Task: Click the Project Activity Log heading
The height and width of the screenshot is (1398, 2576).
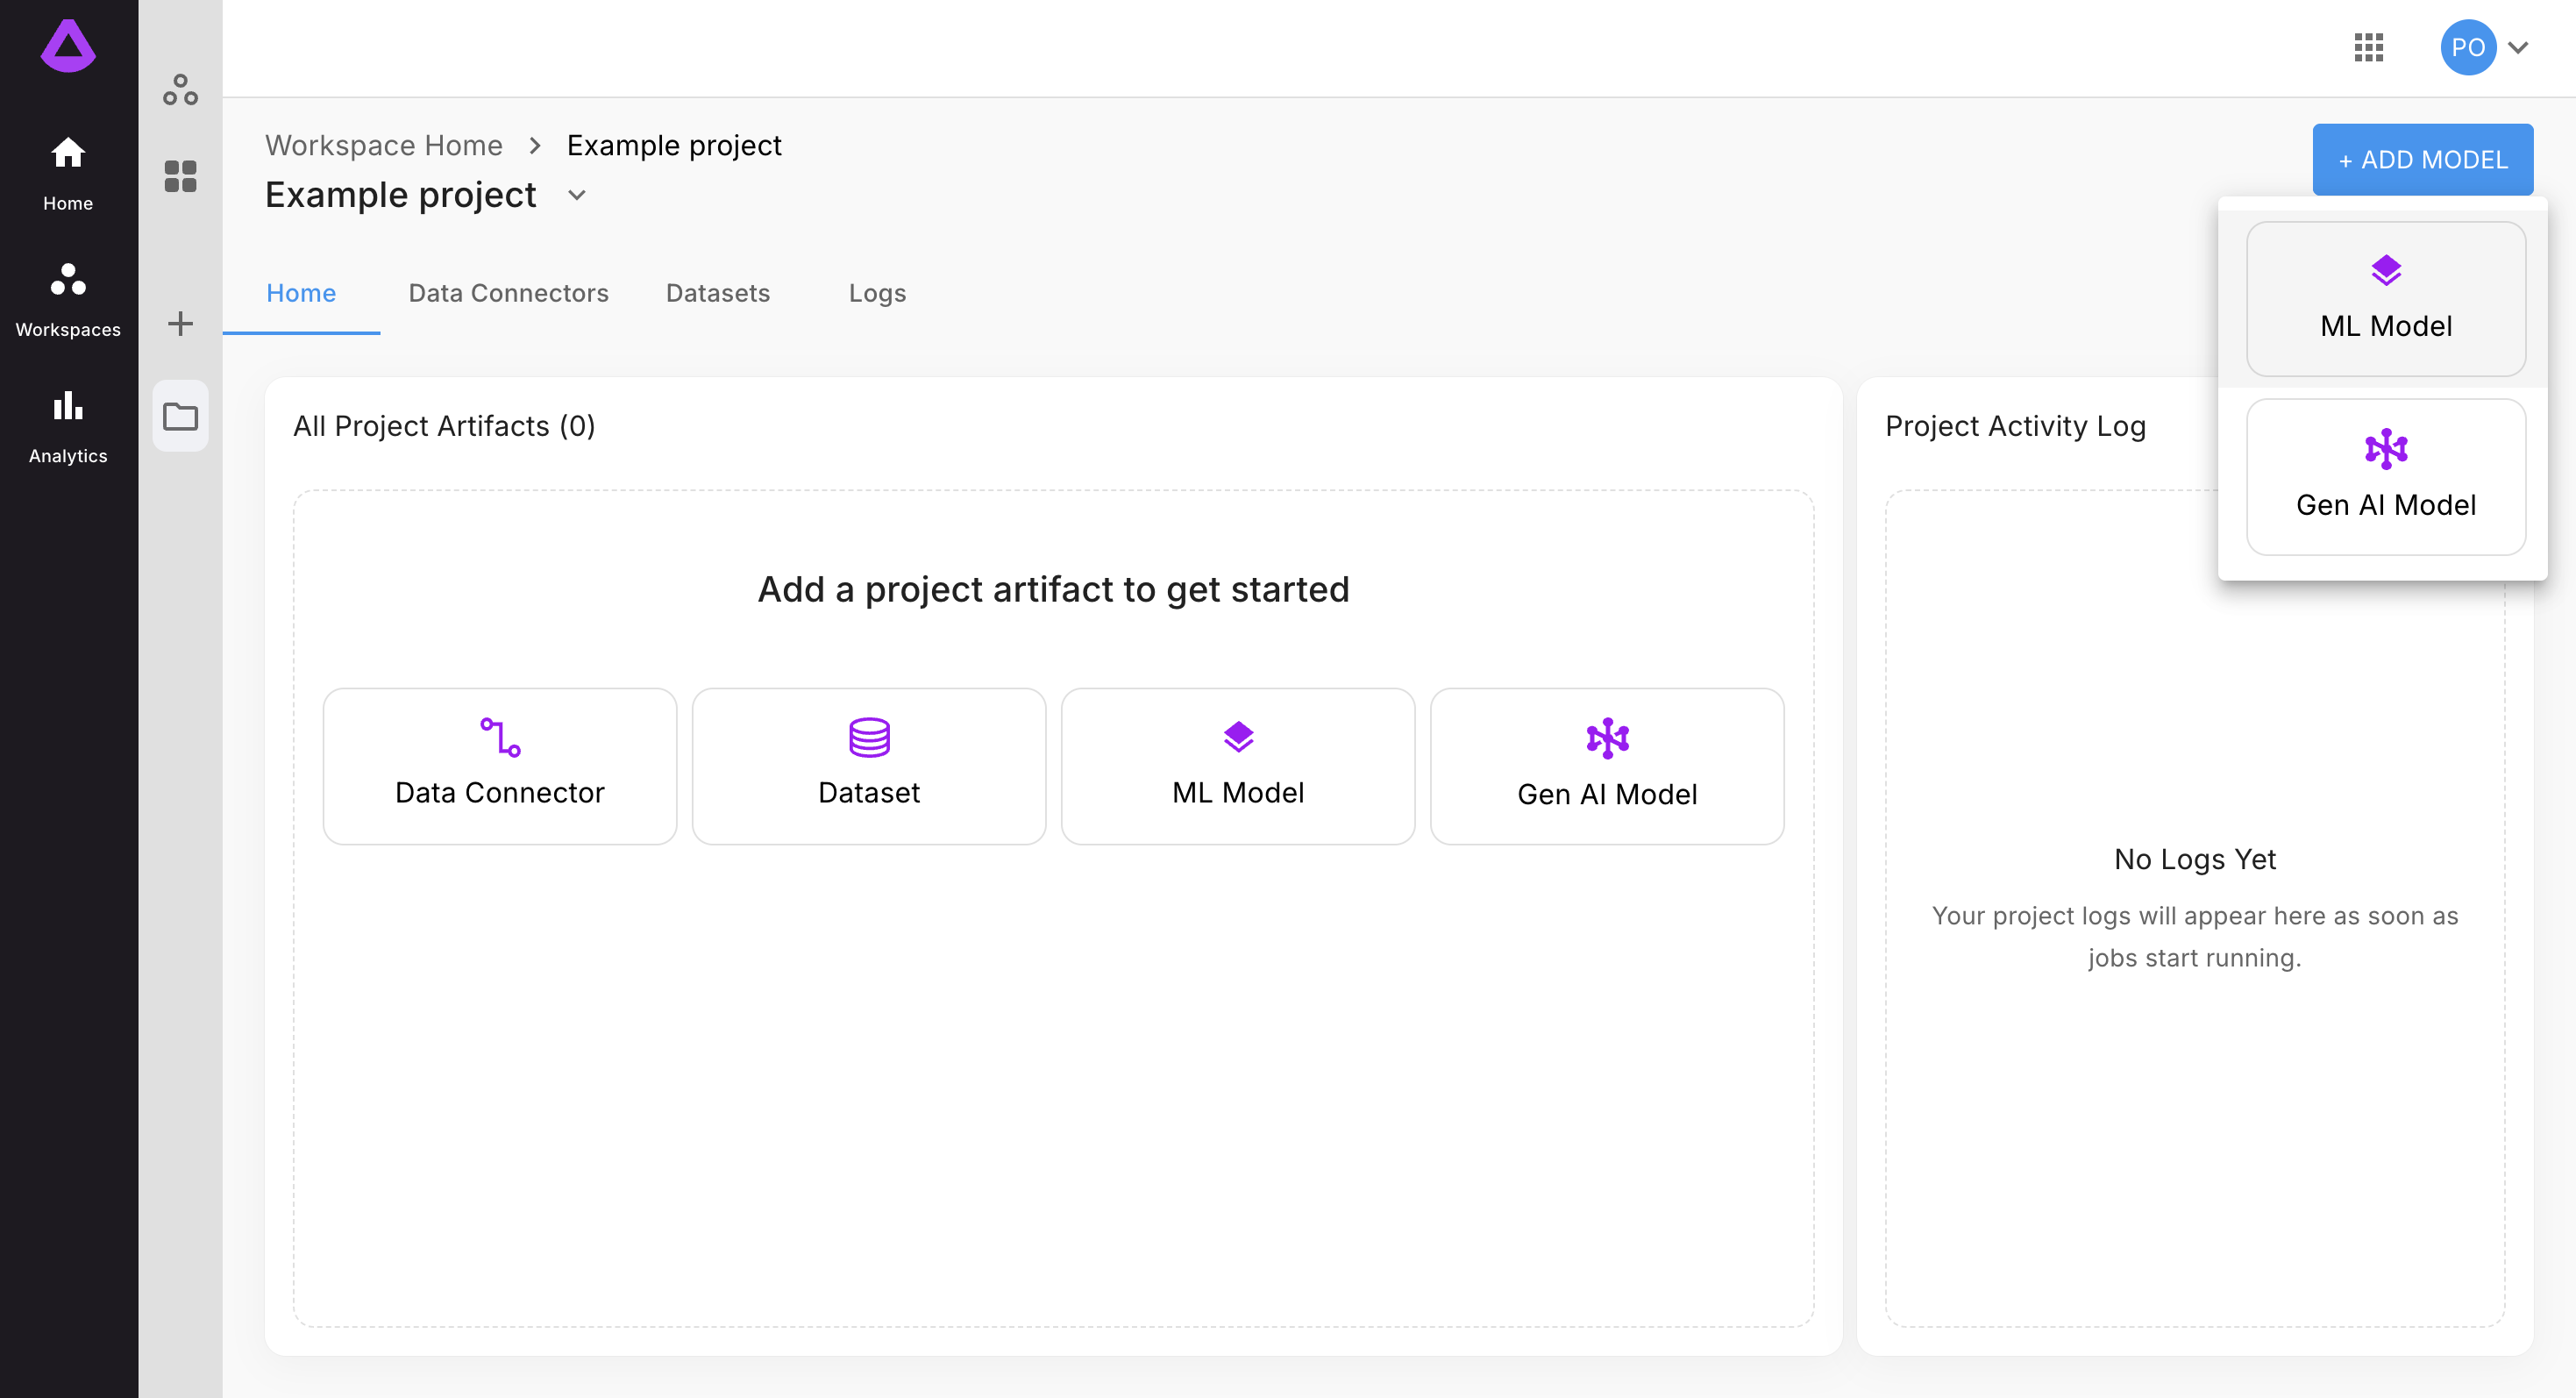Action: [x=2015, y=426]
